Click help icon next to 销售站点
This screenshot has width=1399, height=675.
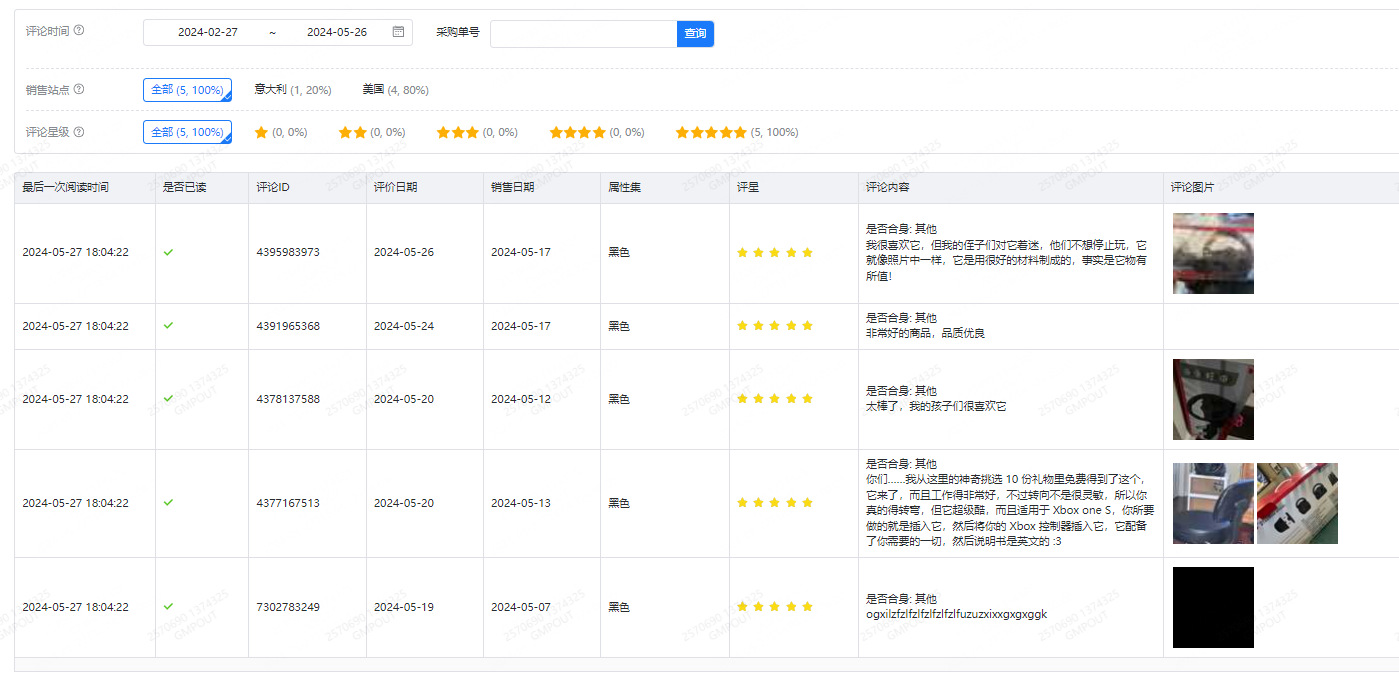click(x=79, y=89)
